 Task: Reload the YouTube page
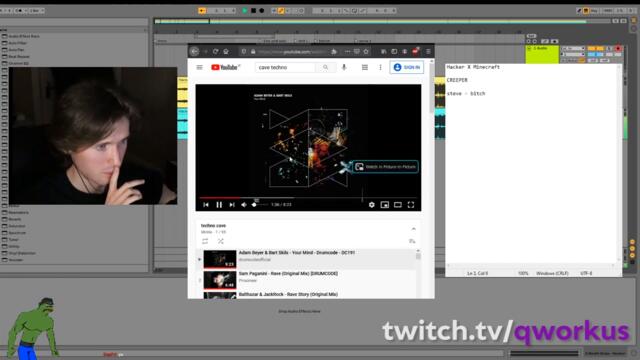[216, 51]
